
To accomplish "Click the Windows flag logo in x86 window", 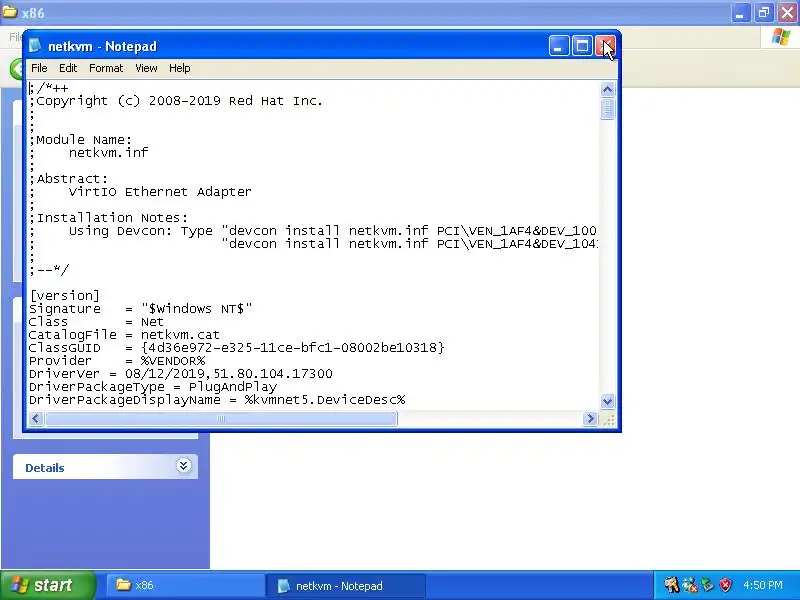I will [781, 37].
